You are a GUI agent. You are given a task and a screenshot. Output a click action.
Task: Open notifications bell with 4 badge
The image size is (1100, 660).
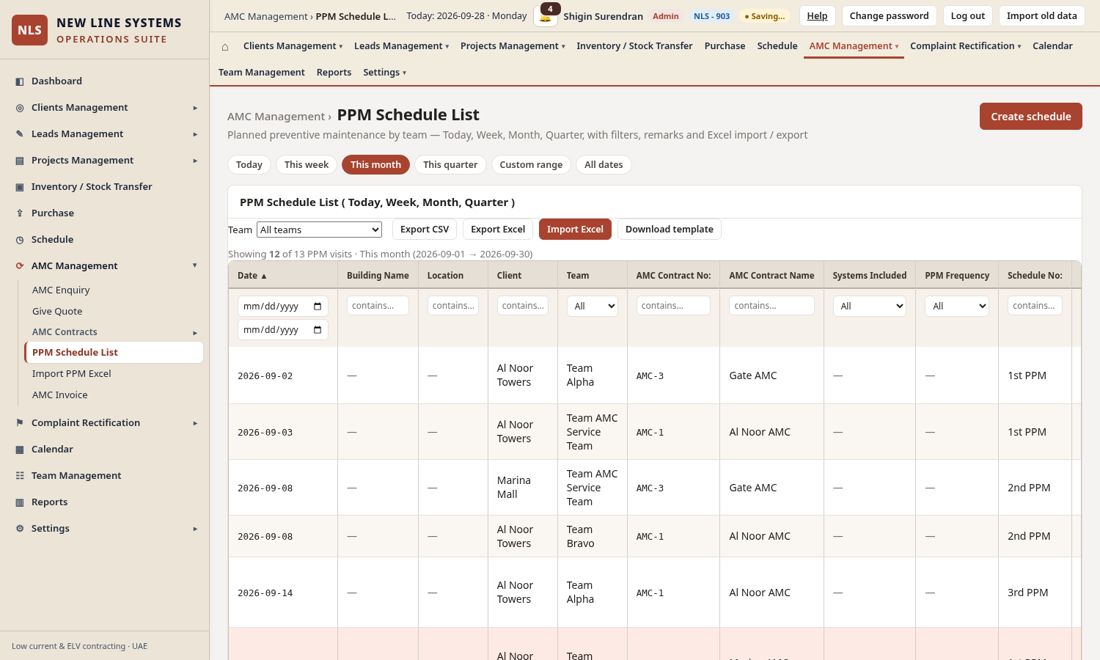point(546,15)
